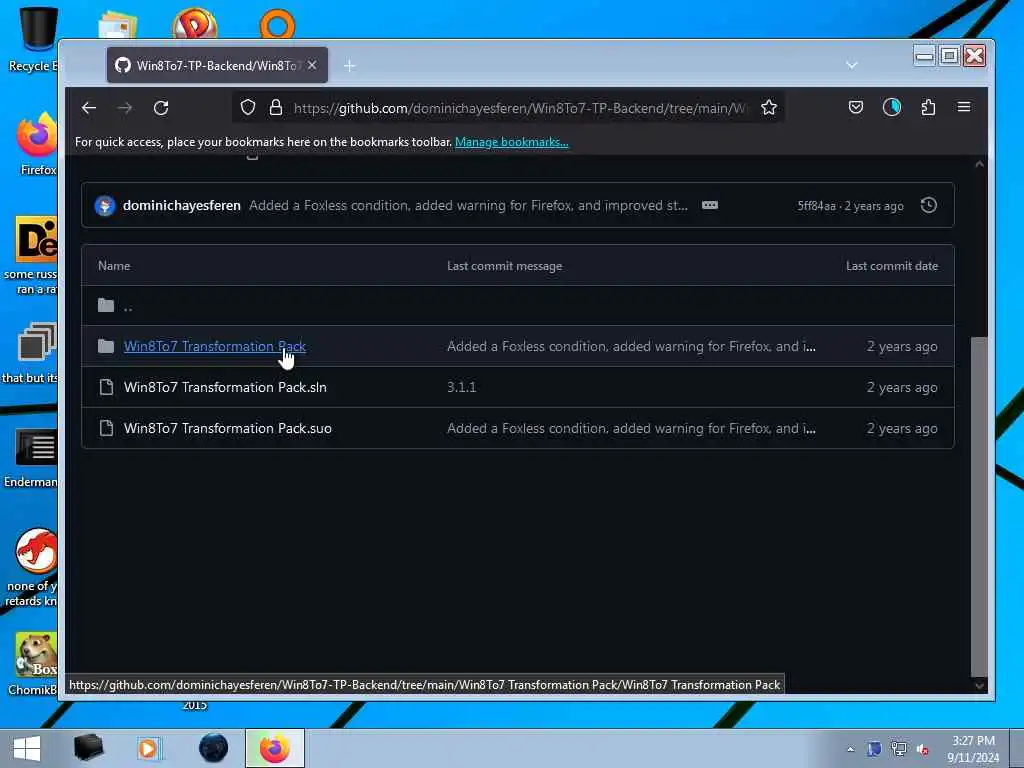Close the Win8To7-TP-Backend tab

click(312, 65)
